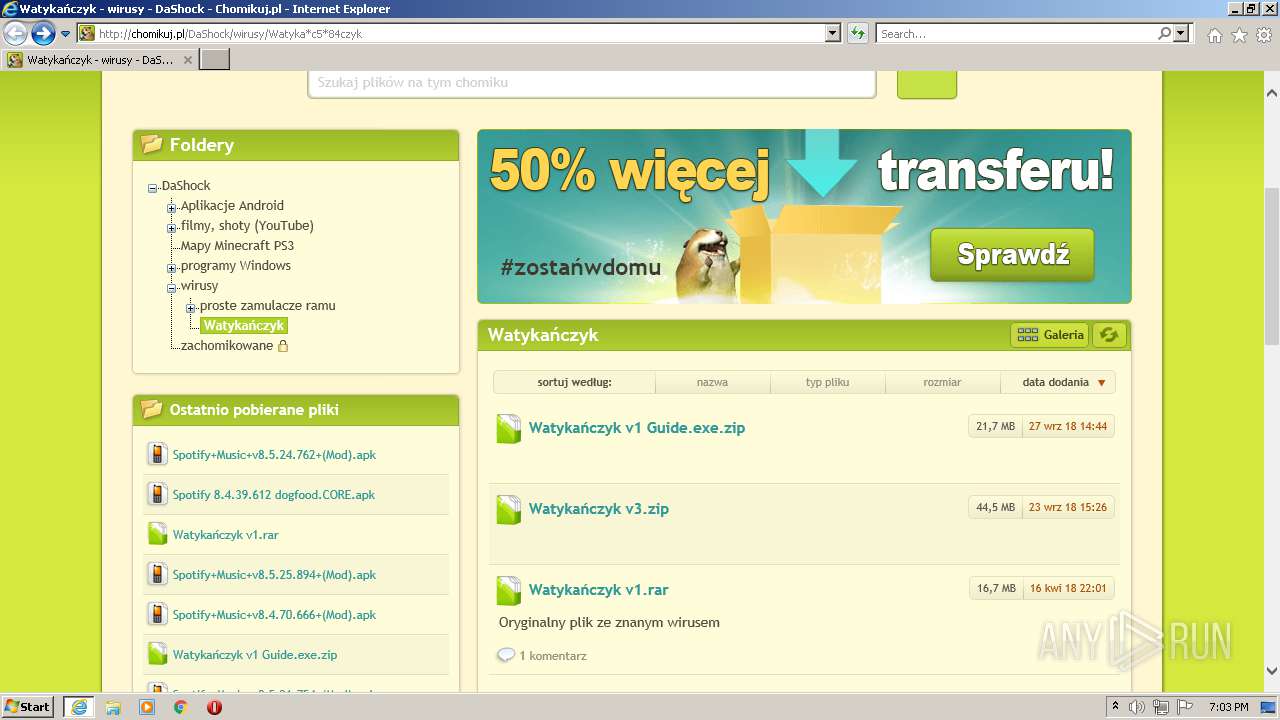Open Windows Explorer from the taskbar
This screenshot has width=1280, height=720.
(x=113, y=707)
